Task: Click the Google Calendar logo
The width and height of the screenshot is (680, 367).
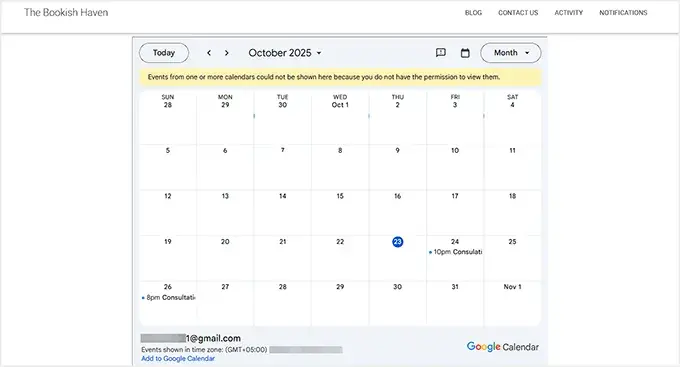Action: pos(503,347)
